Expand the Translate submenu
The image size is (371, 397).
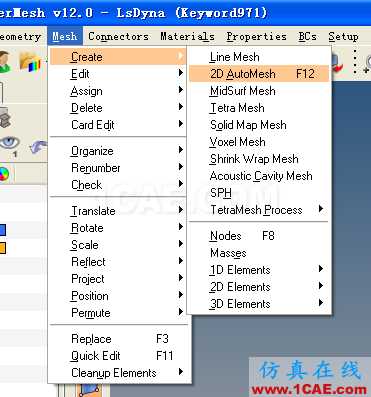pos(118,211)
